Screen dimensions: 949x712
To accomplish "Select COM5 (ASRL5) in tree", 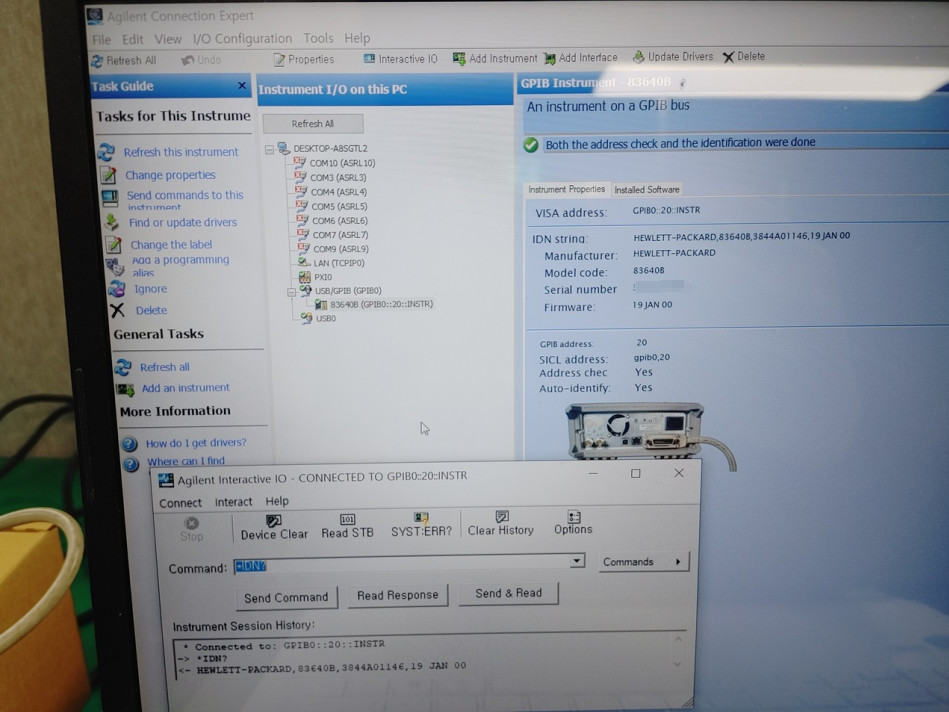I will (340, 206).
